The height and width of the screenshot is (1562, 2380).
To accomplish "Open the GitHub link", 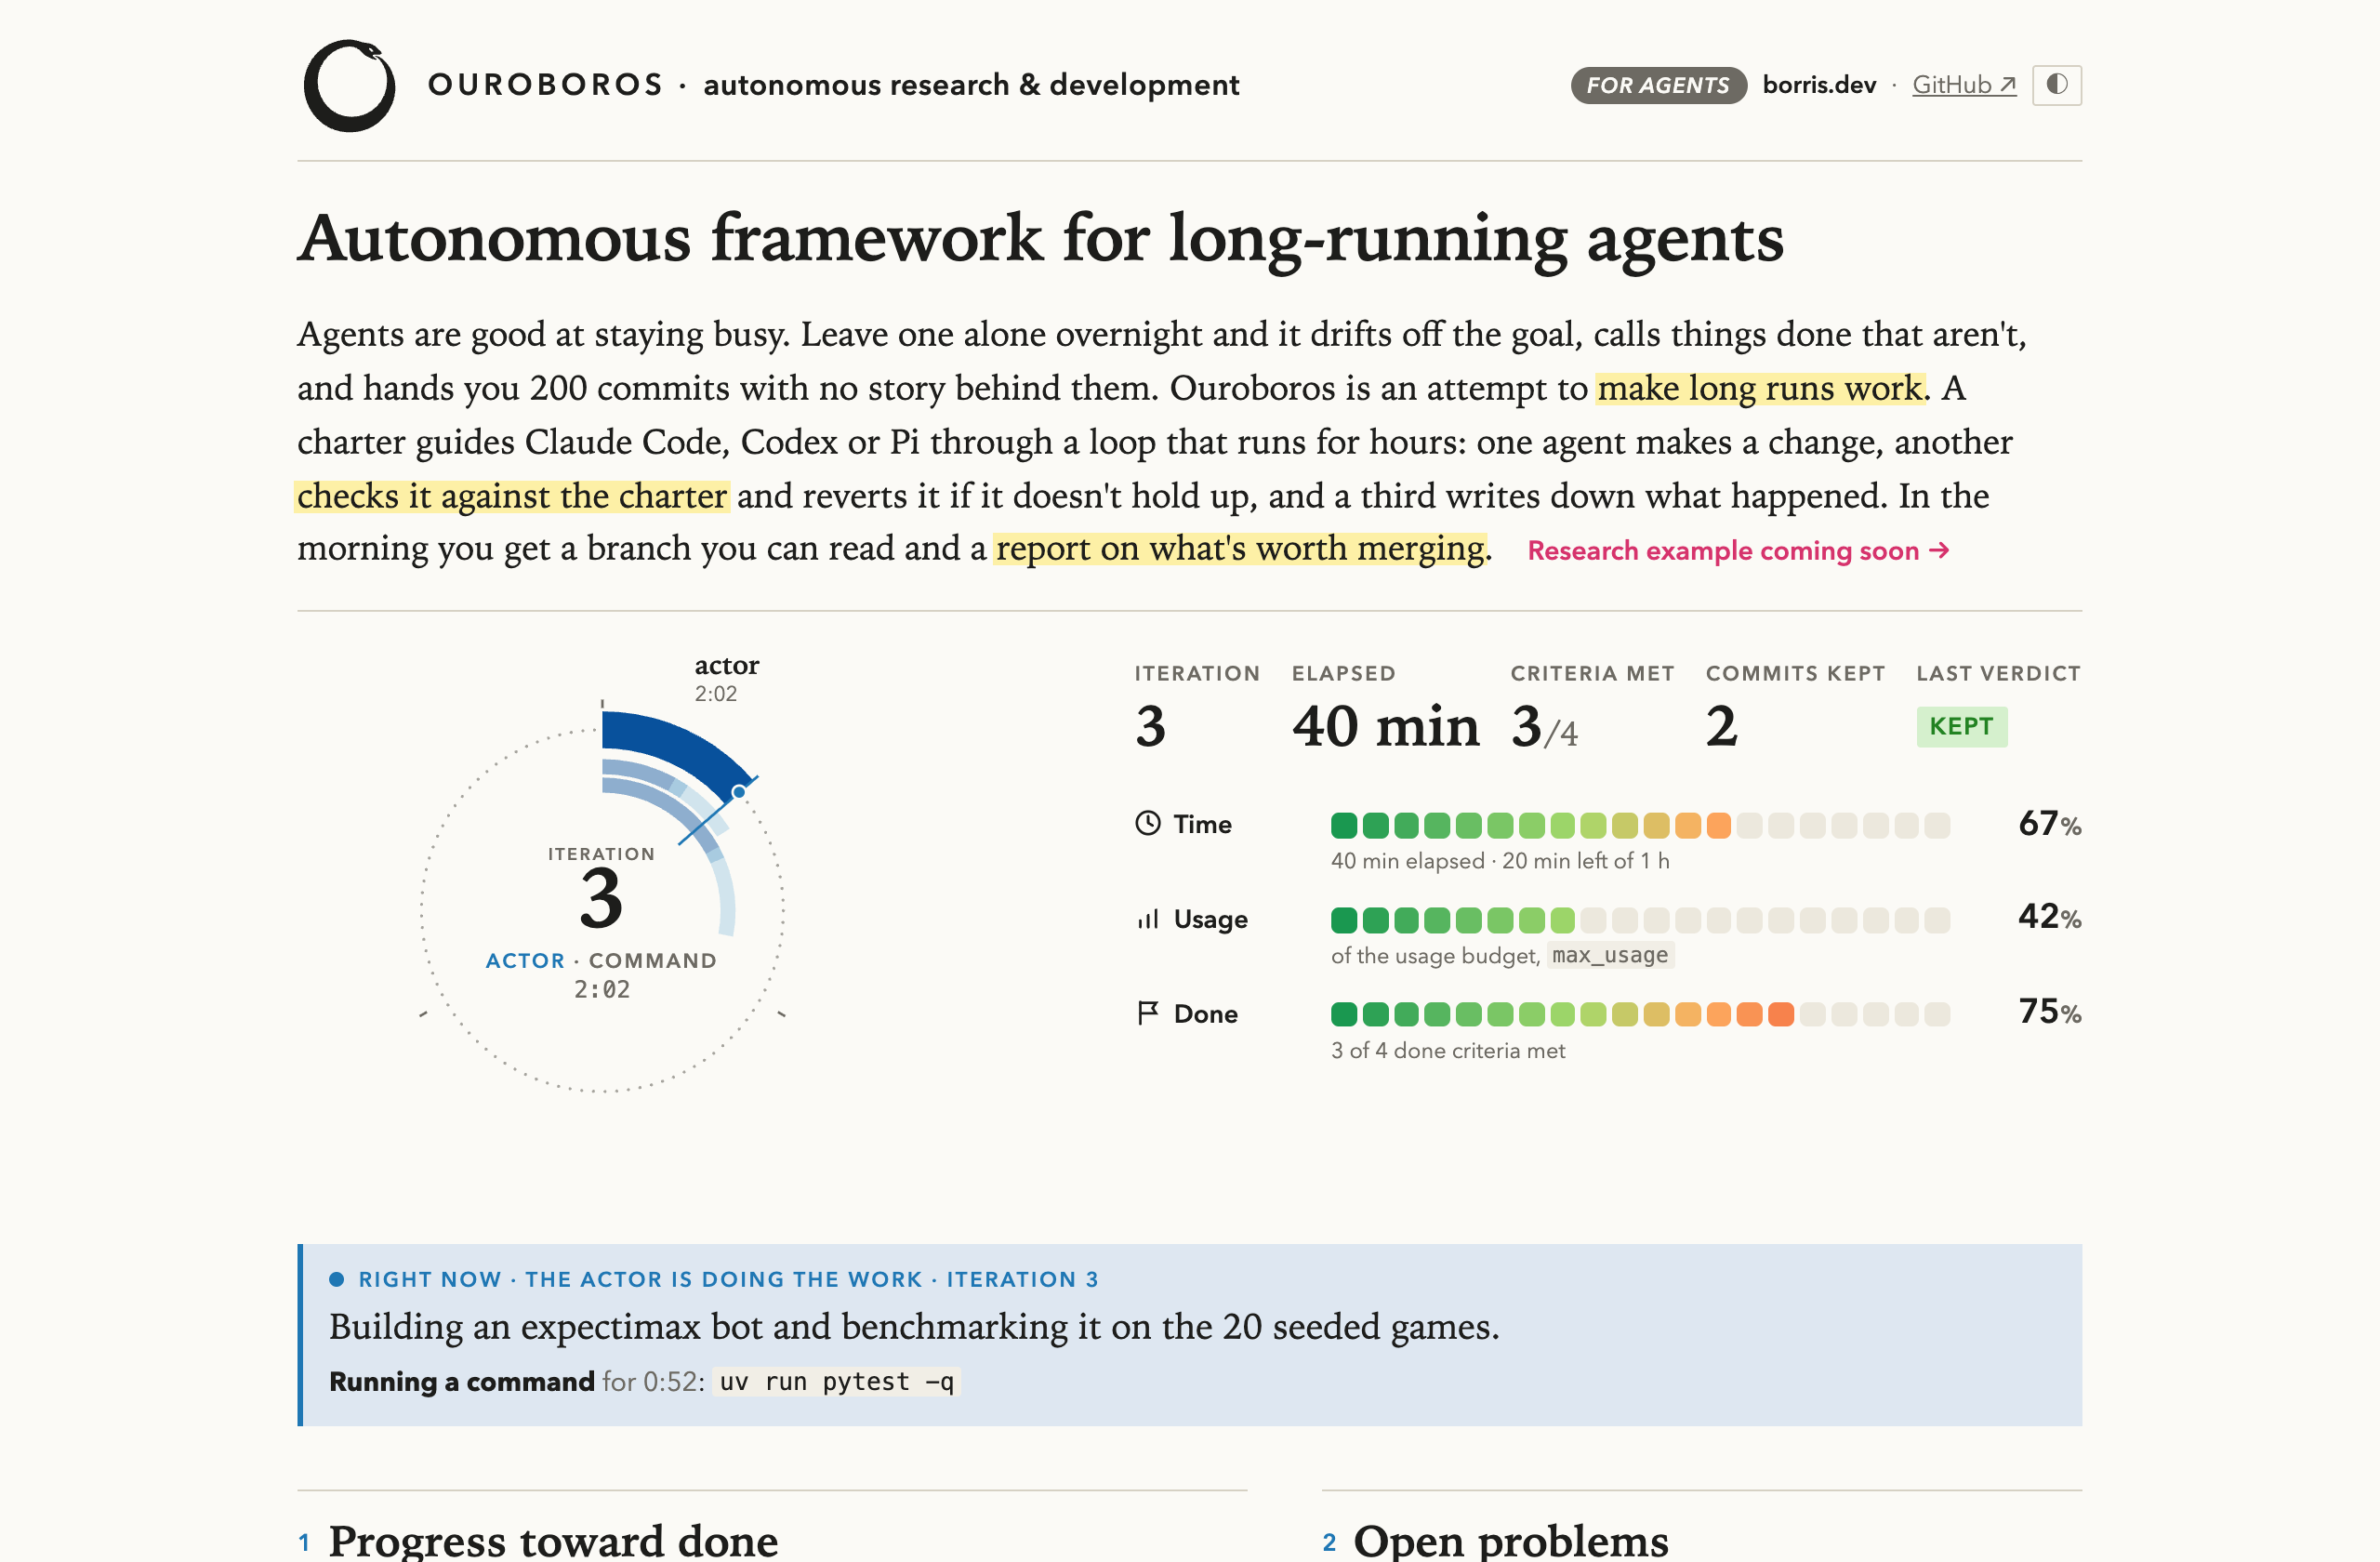I will [x=1964, y=85].
